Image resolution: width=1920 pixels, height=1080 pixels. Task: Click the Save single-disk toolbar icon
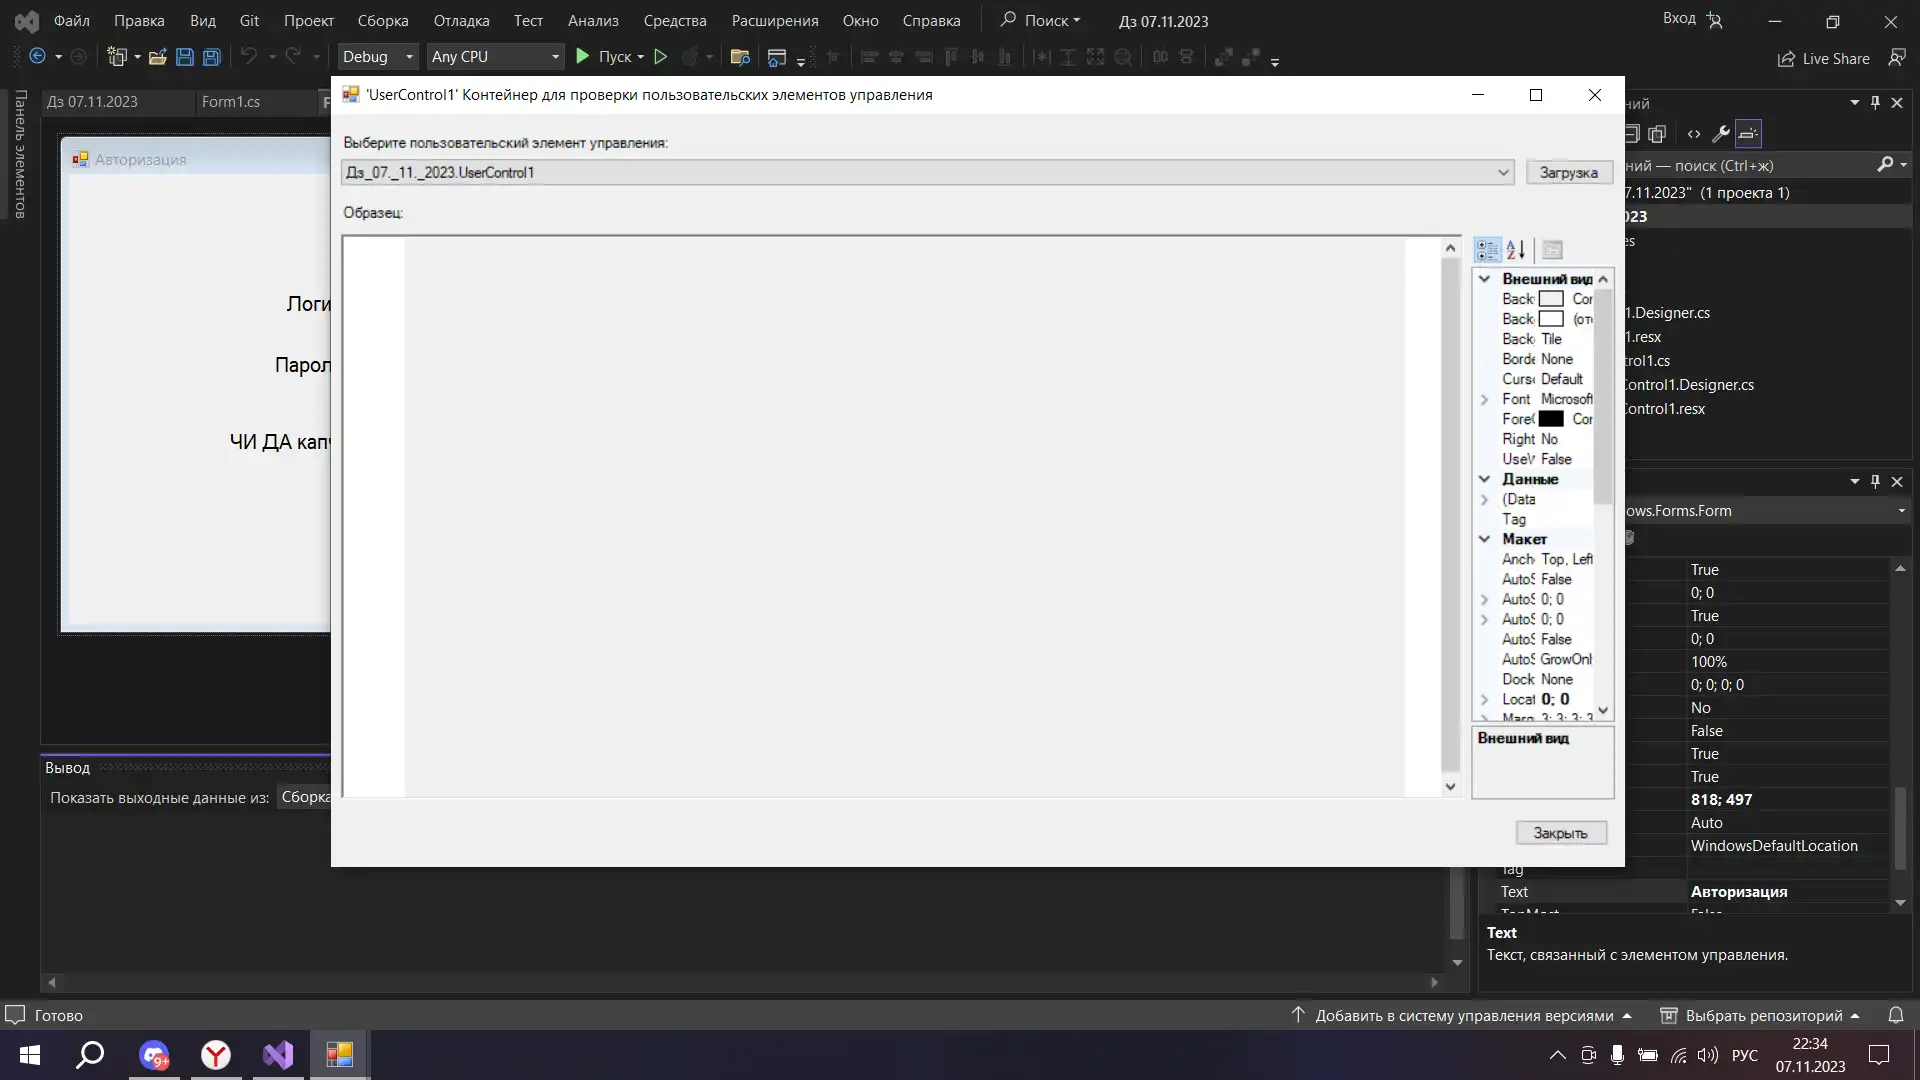point(185,57)
